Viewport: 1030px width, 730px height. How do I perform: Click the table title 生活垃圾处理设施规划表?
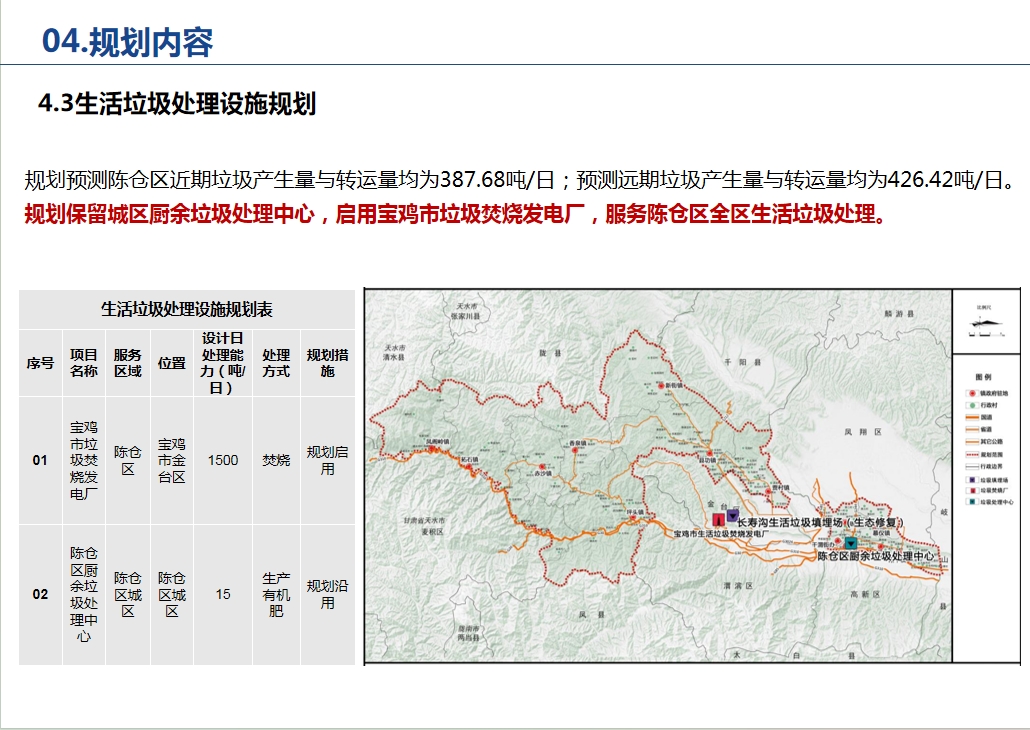click(187, 309)
